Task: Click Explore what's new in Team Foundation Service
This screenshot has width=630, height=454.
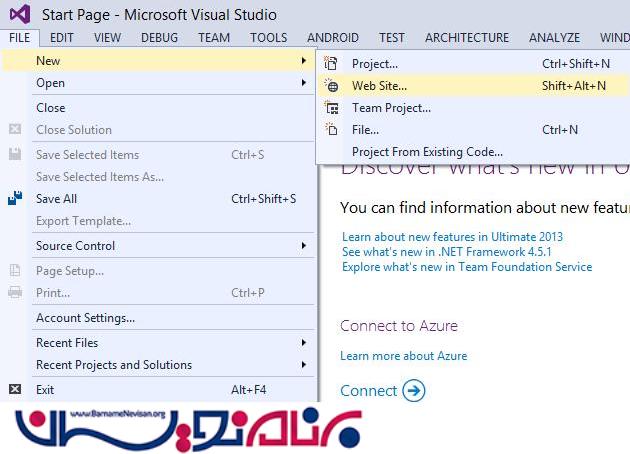Action: [466, 267]
